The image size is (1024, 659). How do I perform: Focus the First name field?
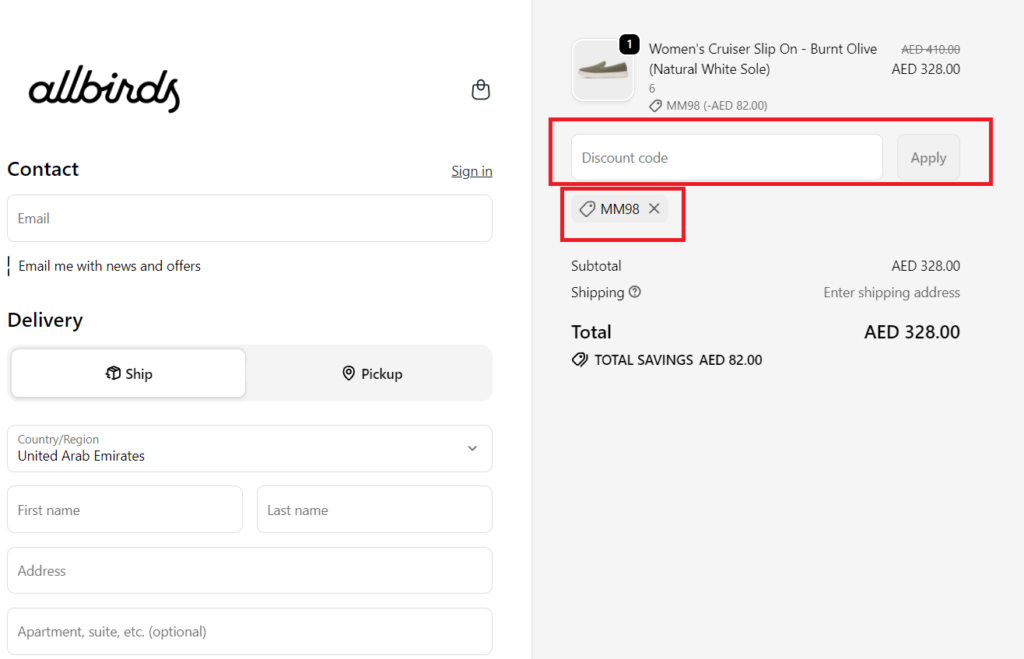pyautogui.click(x=125, y=509)
